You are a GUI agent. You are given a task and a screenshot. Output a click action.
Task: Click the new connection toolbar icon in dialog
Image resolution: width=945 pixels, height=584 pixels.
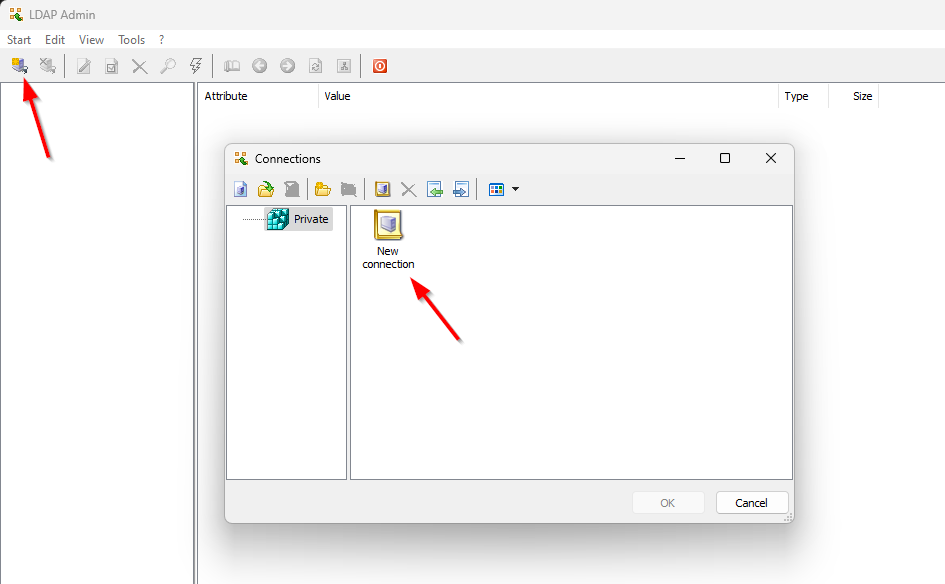[382, 189]
